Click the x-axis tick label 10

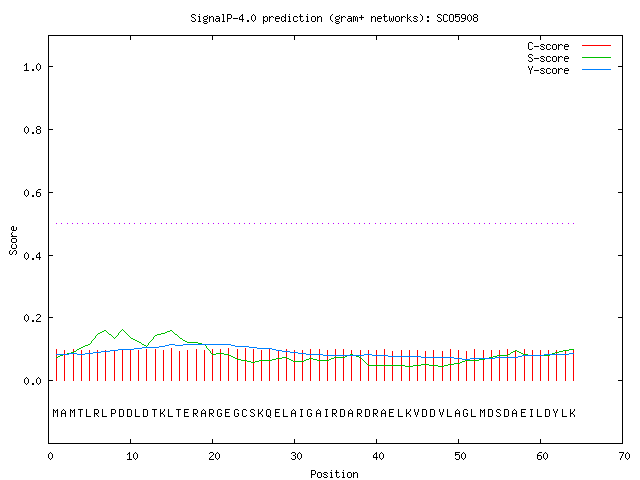click(x=132, y=456)
